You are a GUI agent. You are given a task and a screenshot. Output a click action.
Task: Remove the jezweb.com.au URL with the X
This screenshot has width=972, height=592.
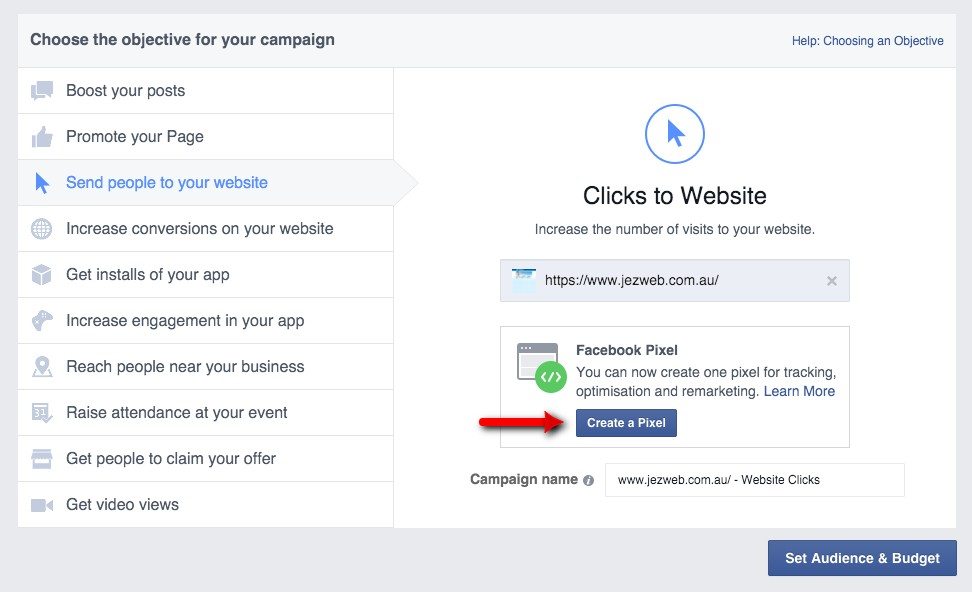(x=831, y=281)
